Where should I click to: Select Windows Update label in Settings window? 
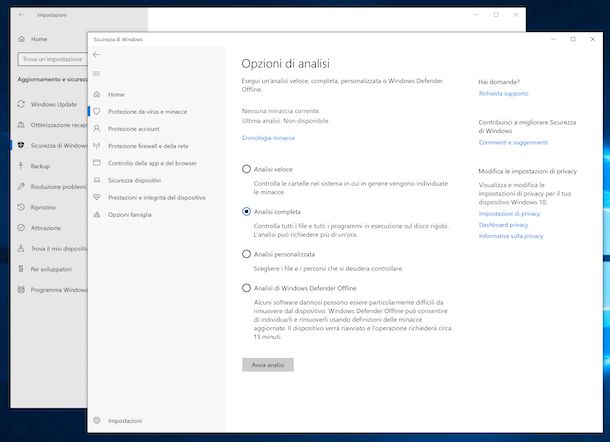pyautogui.click(x=54, y=104)
